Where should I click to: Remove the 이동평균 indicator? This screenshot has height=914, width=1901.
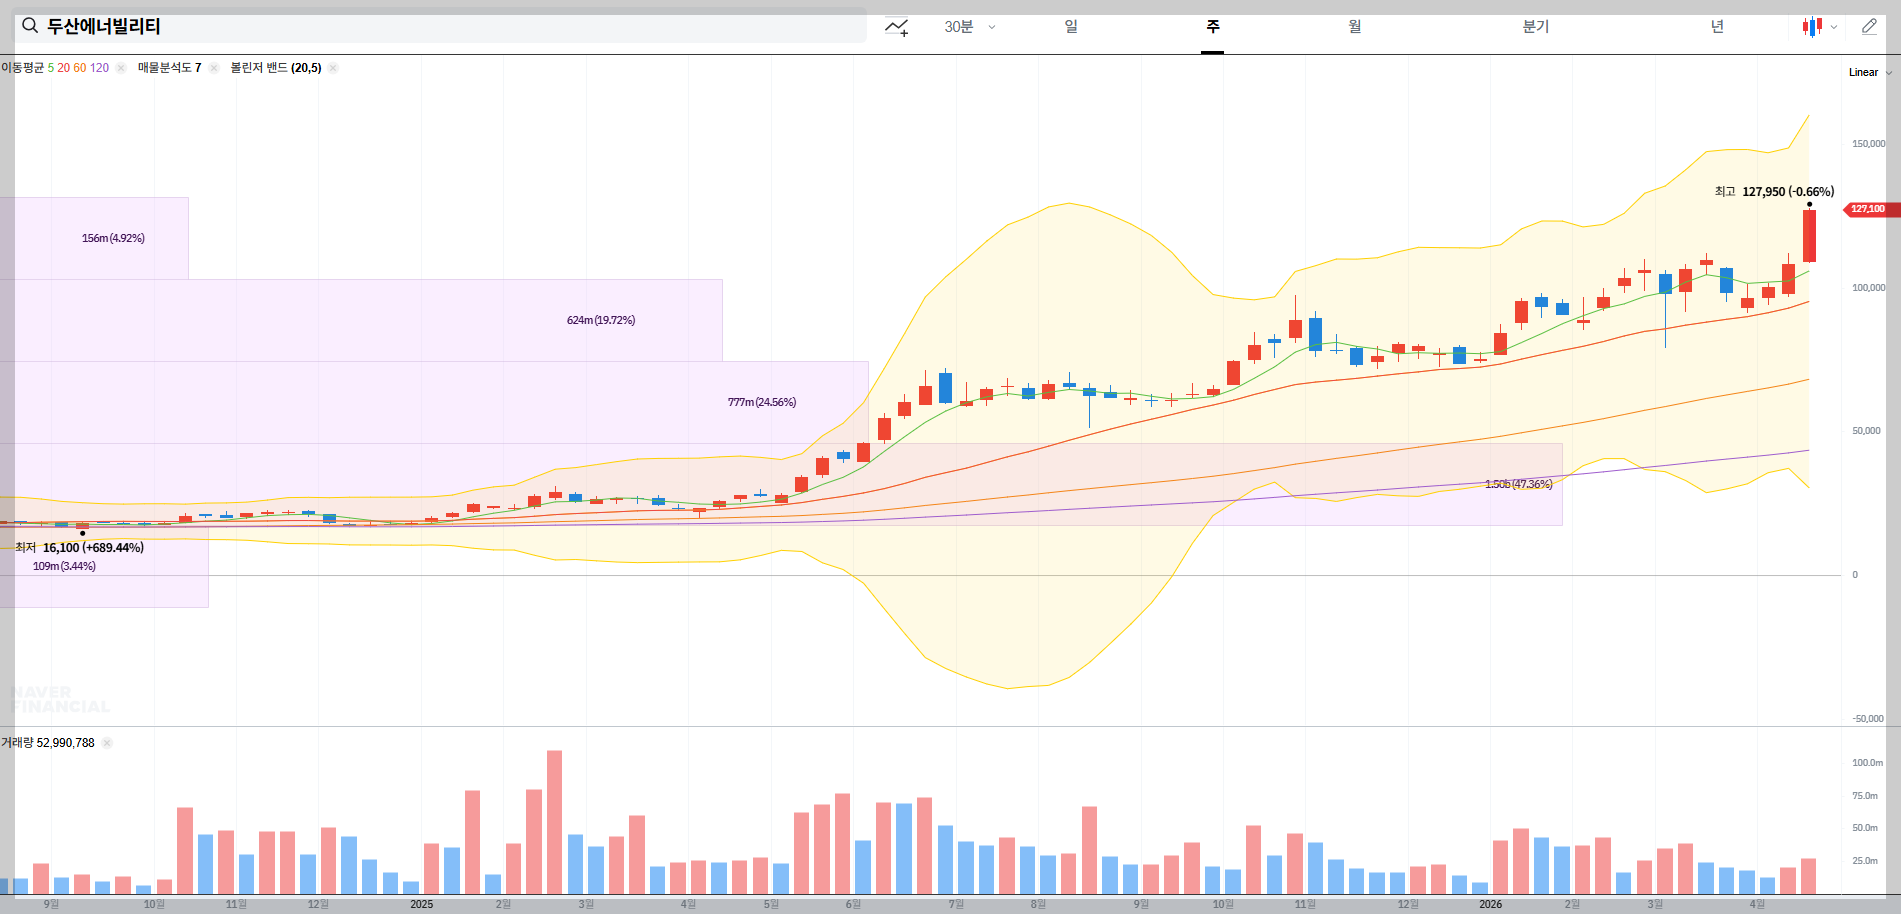pos(121,68)
